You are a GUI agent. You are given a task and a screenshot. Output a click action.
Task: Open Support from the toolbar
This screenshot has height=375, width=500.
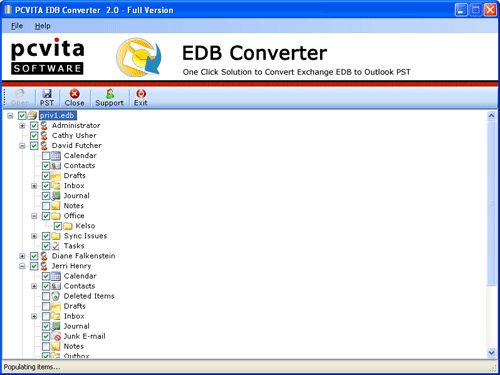(x=109, y=97)
